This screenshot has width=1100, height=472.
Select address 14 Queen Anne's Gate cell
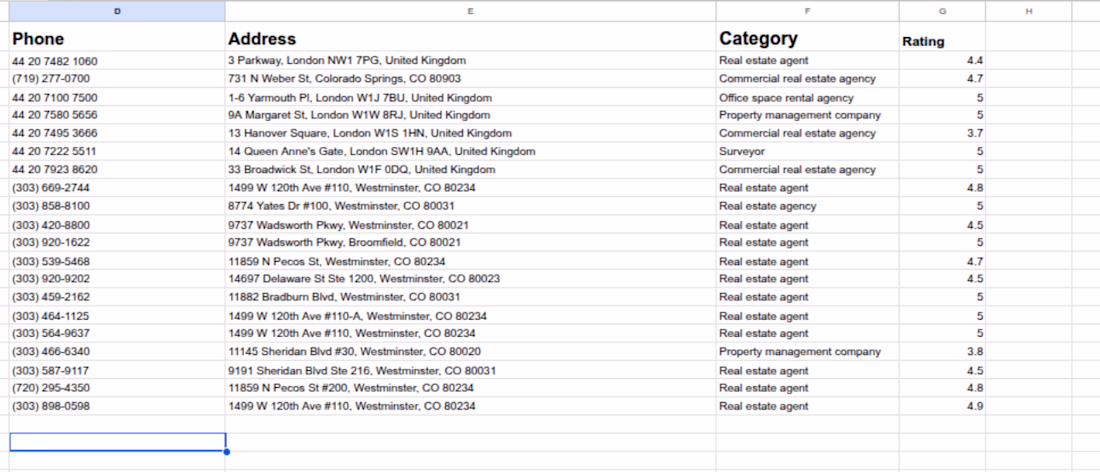(471, 151)
